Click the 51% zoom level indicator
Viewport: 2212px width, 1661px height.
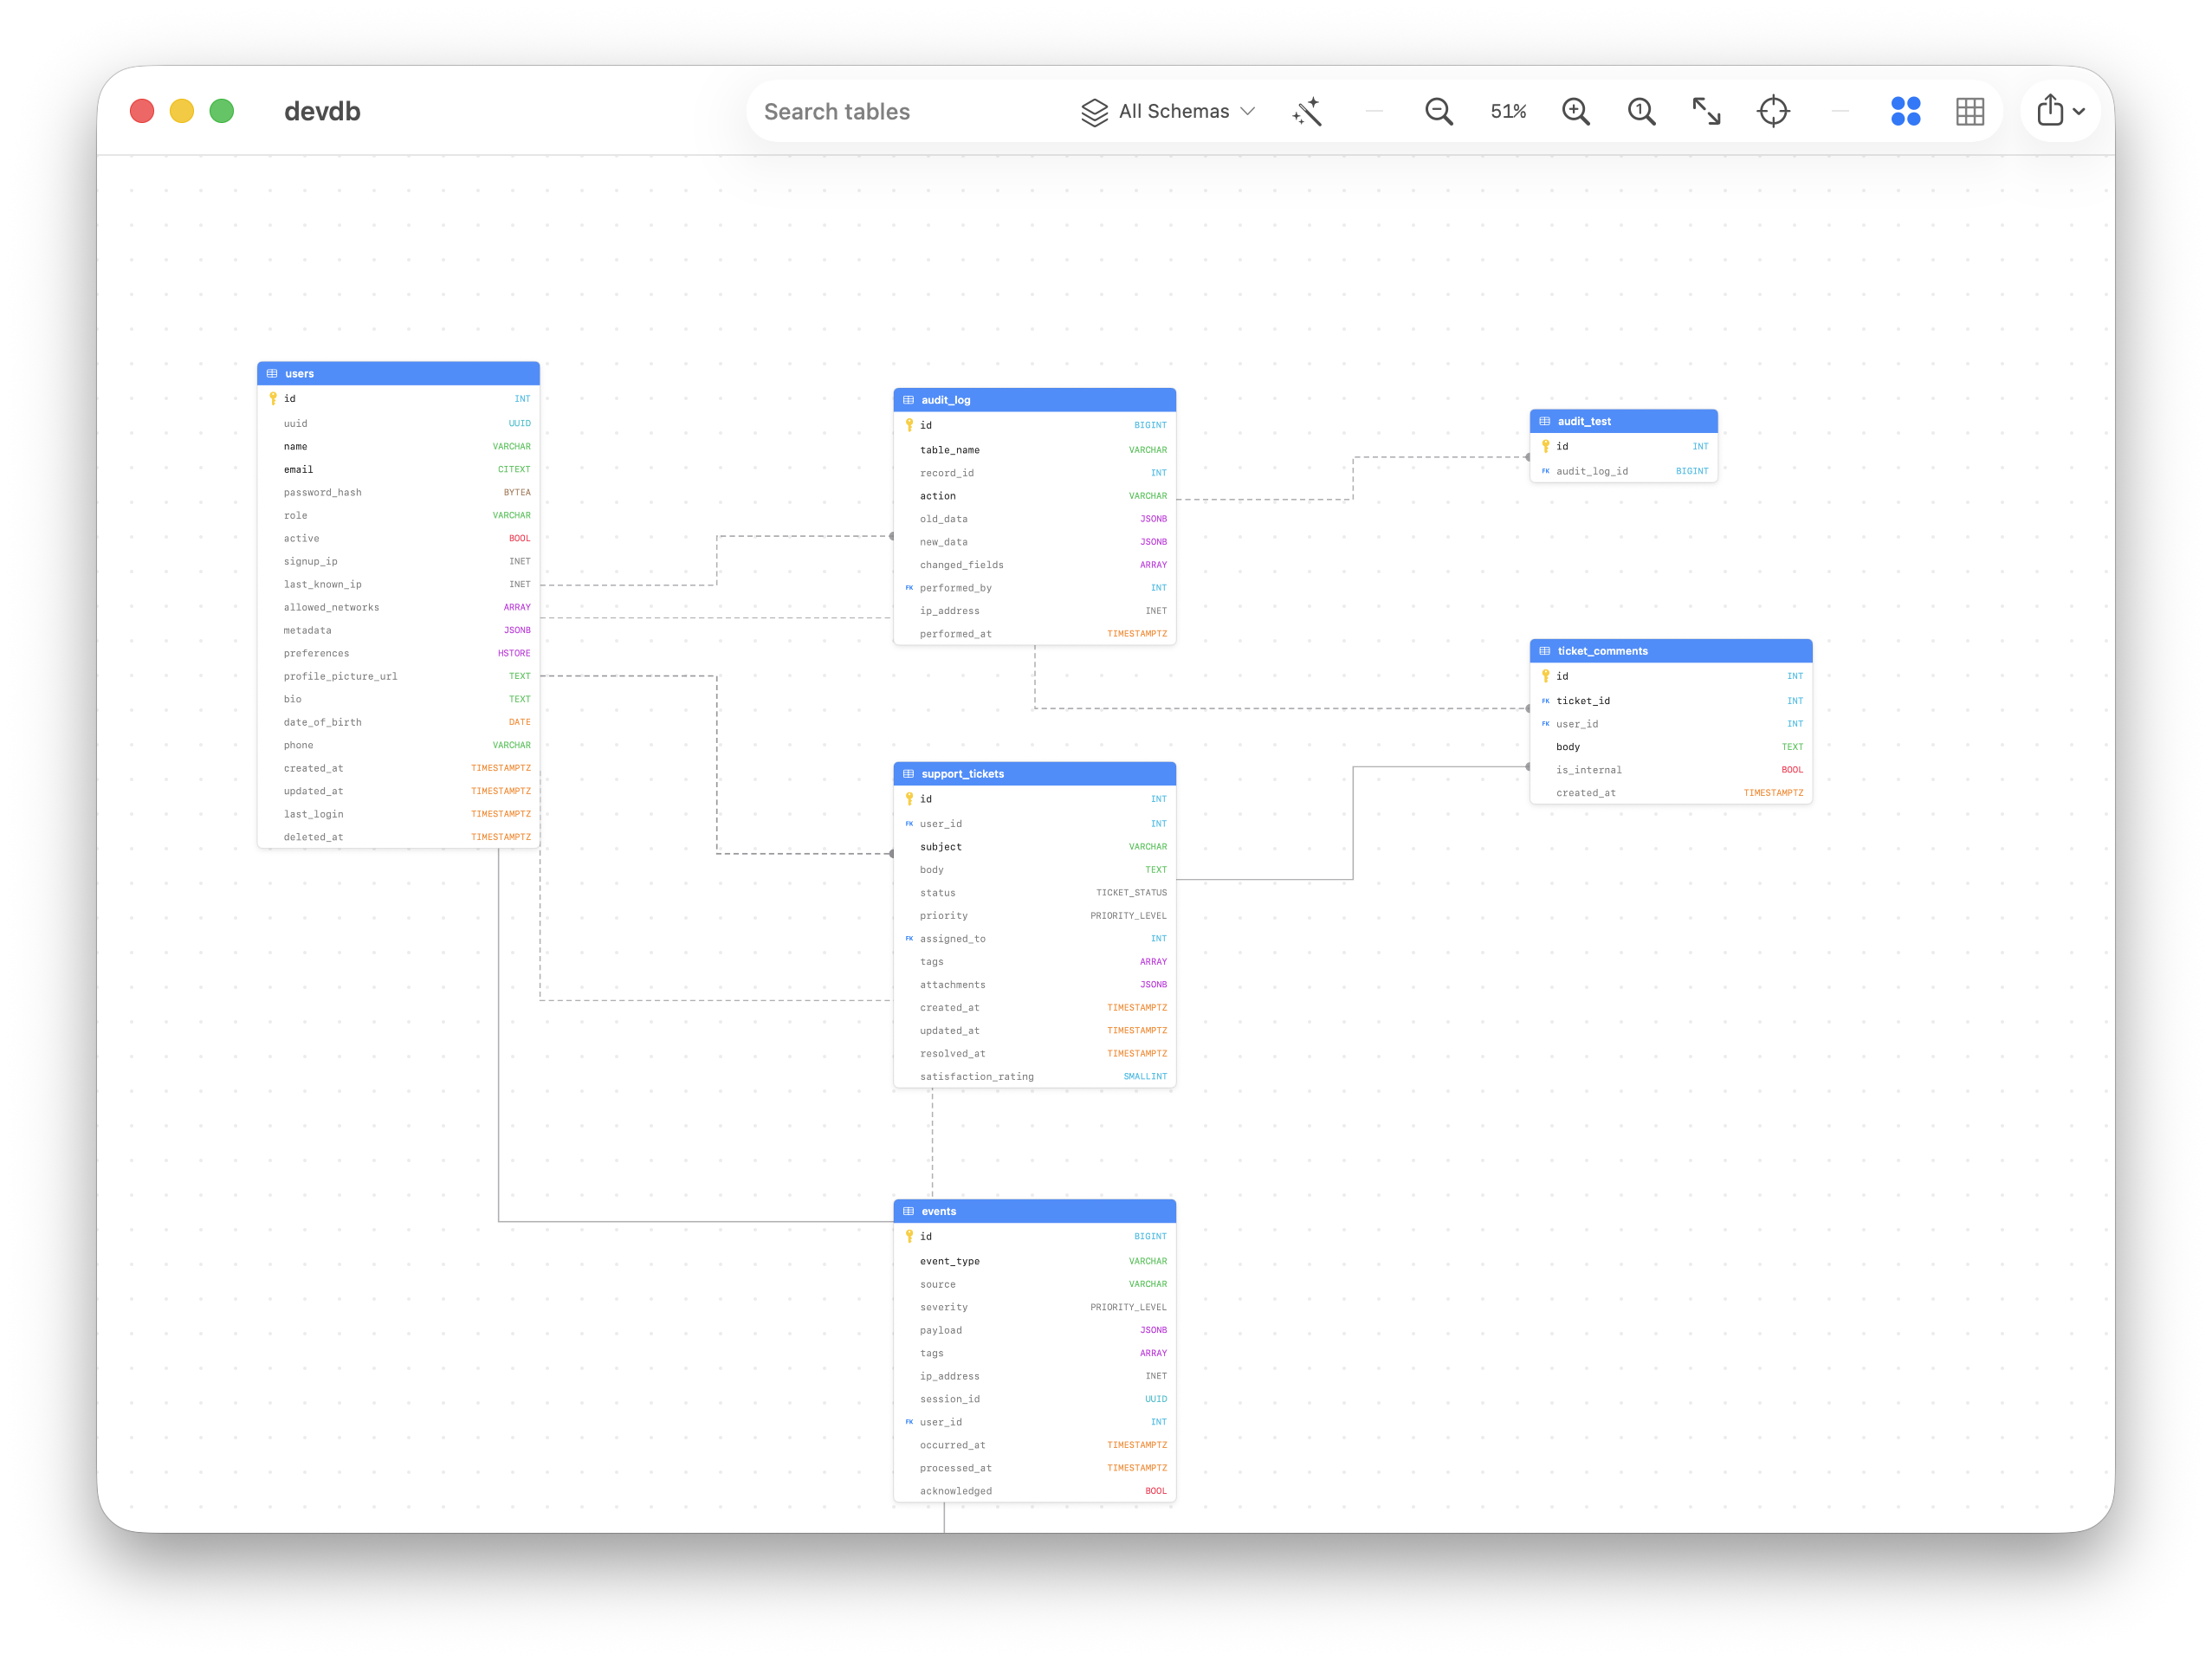click(x=1508, y=112)
